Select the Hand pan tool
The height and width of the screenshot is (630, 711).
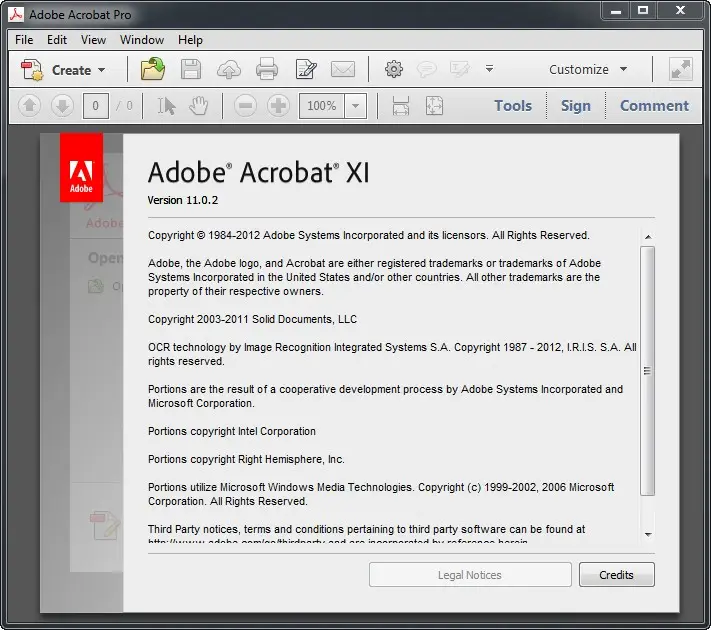coord(199,106)
